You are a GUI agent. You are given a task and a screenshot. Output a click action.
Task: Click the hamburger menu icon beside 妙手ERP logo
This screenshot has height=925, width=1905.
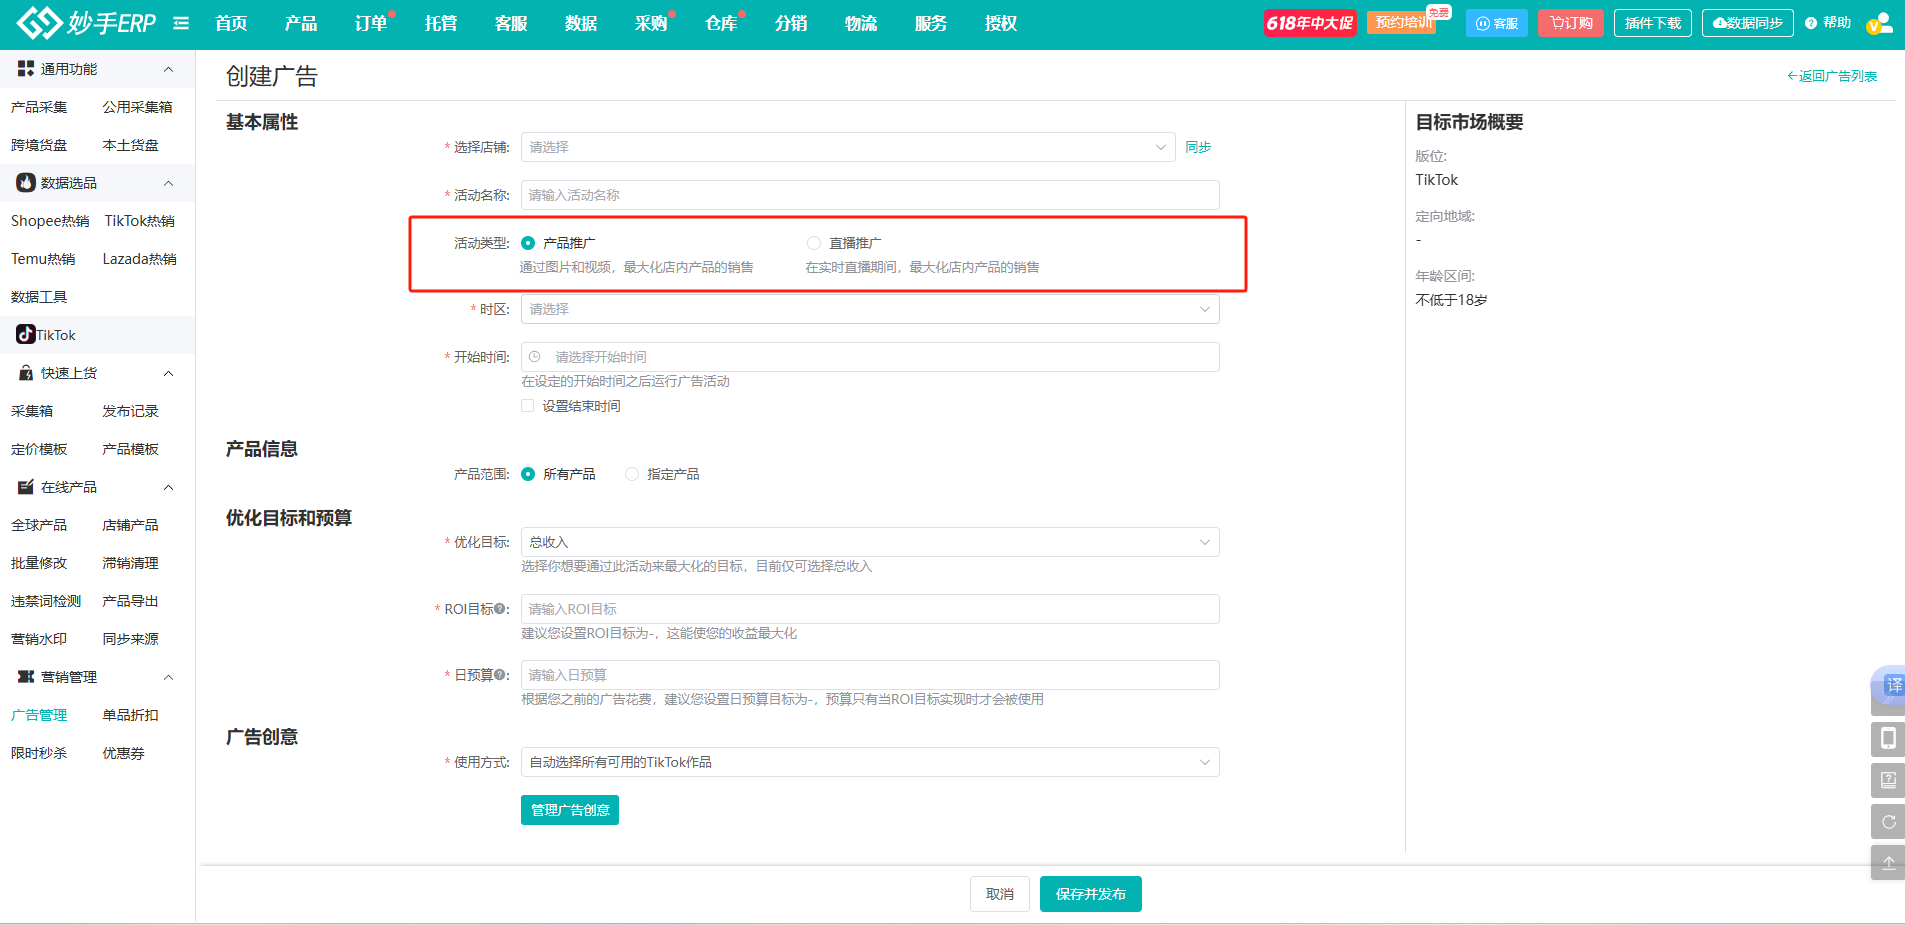point(181,23)
